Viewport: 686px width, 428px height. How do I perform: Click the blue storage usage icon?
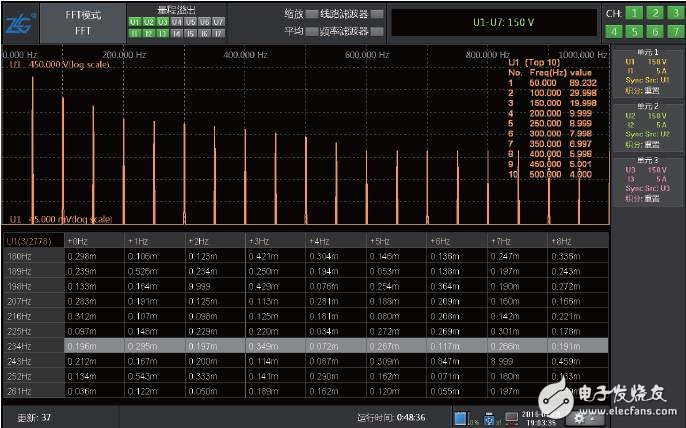tap(460, 419)
